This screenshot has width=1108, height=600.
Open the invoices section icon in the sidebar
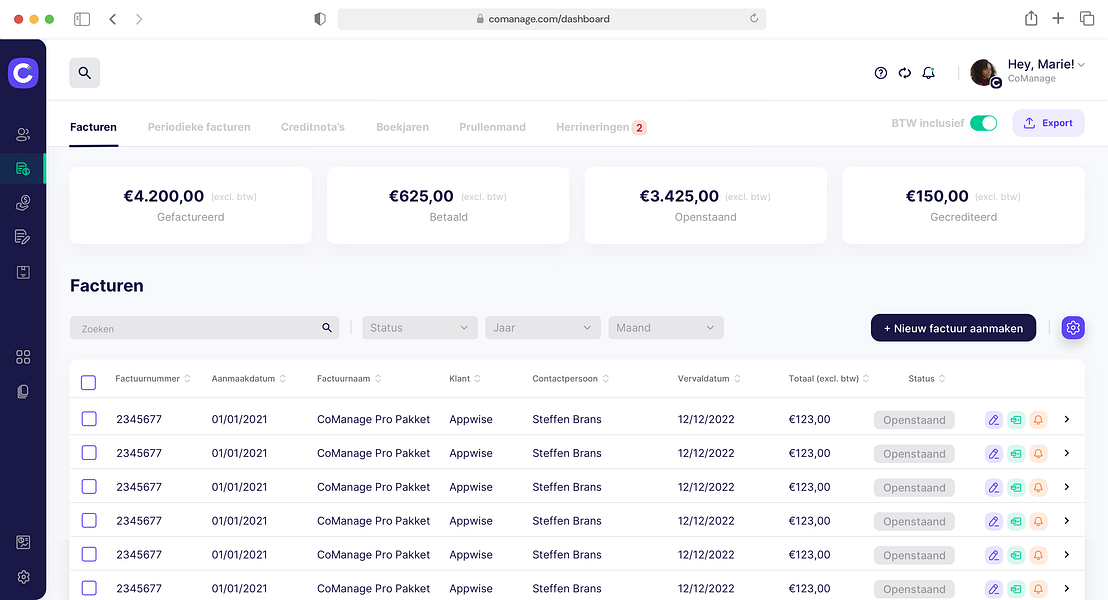23,169
